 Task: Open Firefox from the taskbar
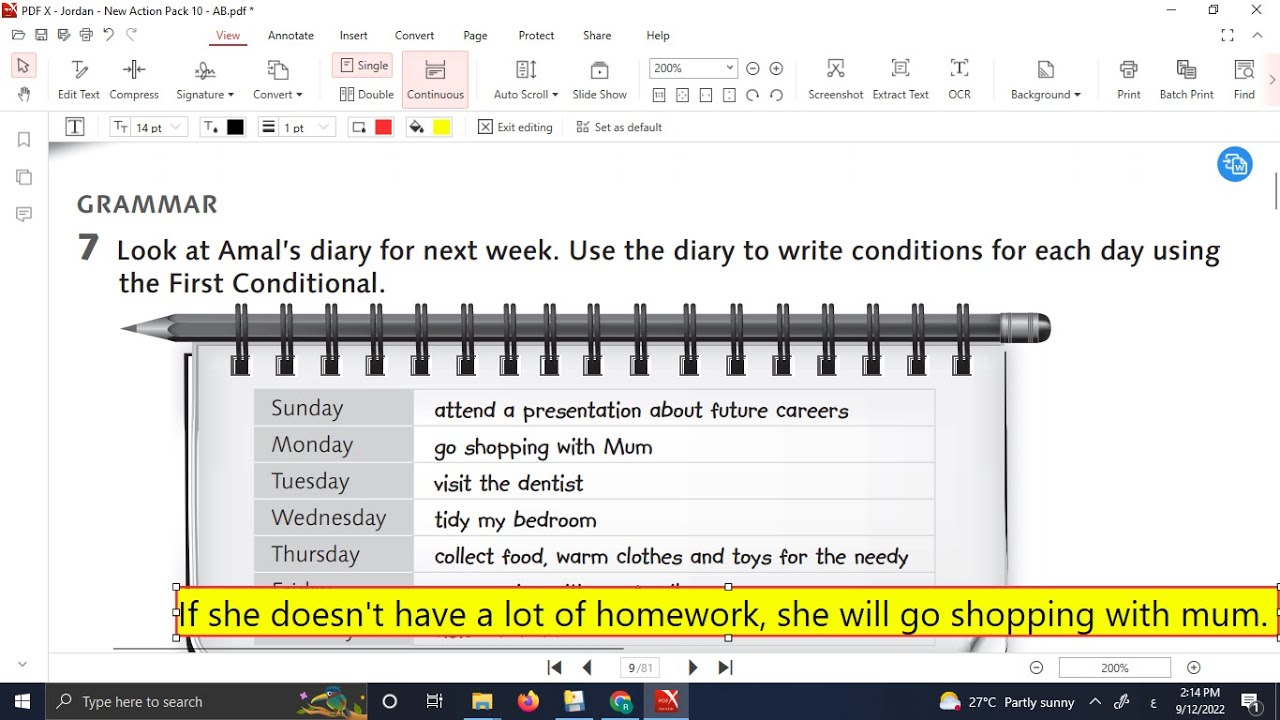(528, 701)
